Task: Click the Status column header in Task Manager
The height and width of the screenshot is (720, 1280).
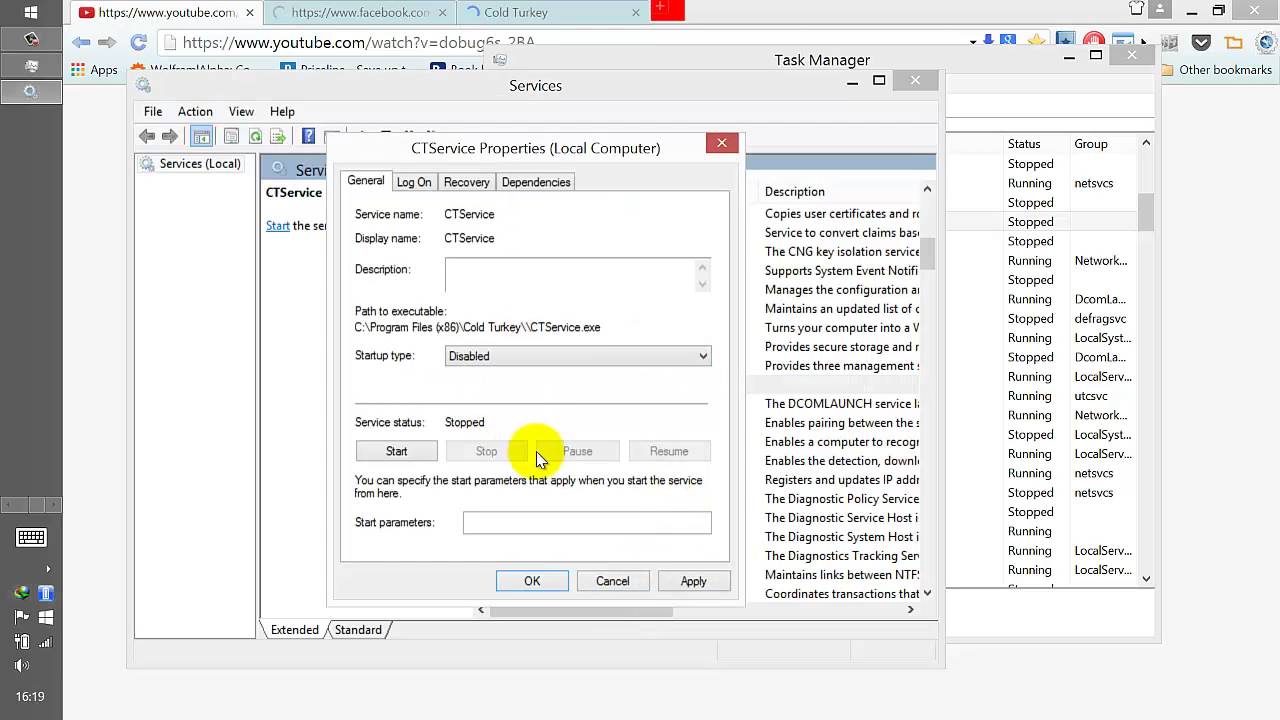Action: pyautogui.click(x=1024, y=144)
